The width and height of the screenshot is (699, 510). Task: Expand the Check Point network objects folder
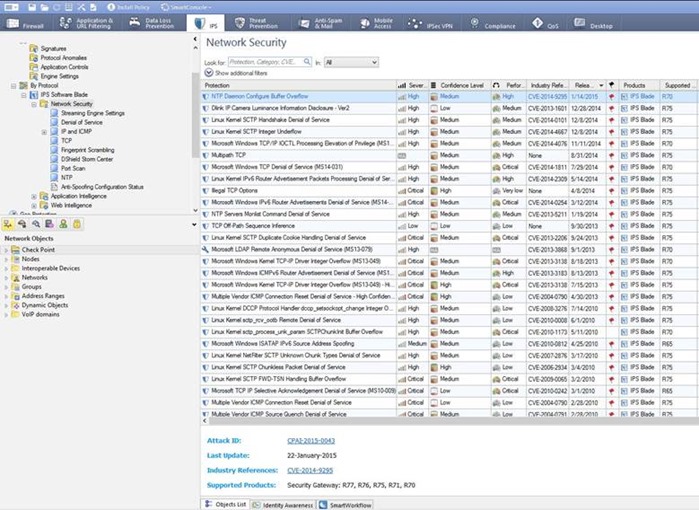pyautogui.click(x=6, y=250)
